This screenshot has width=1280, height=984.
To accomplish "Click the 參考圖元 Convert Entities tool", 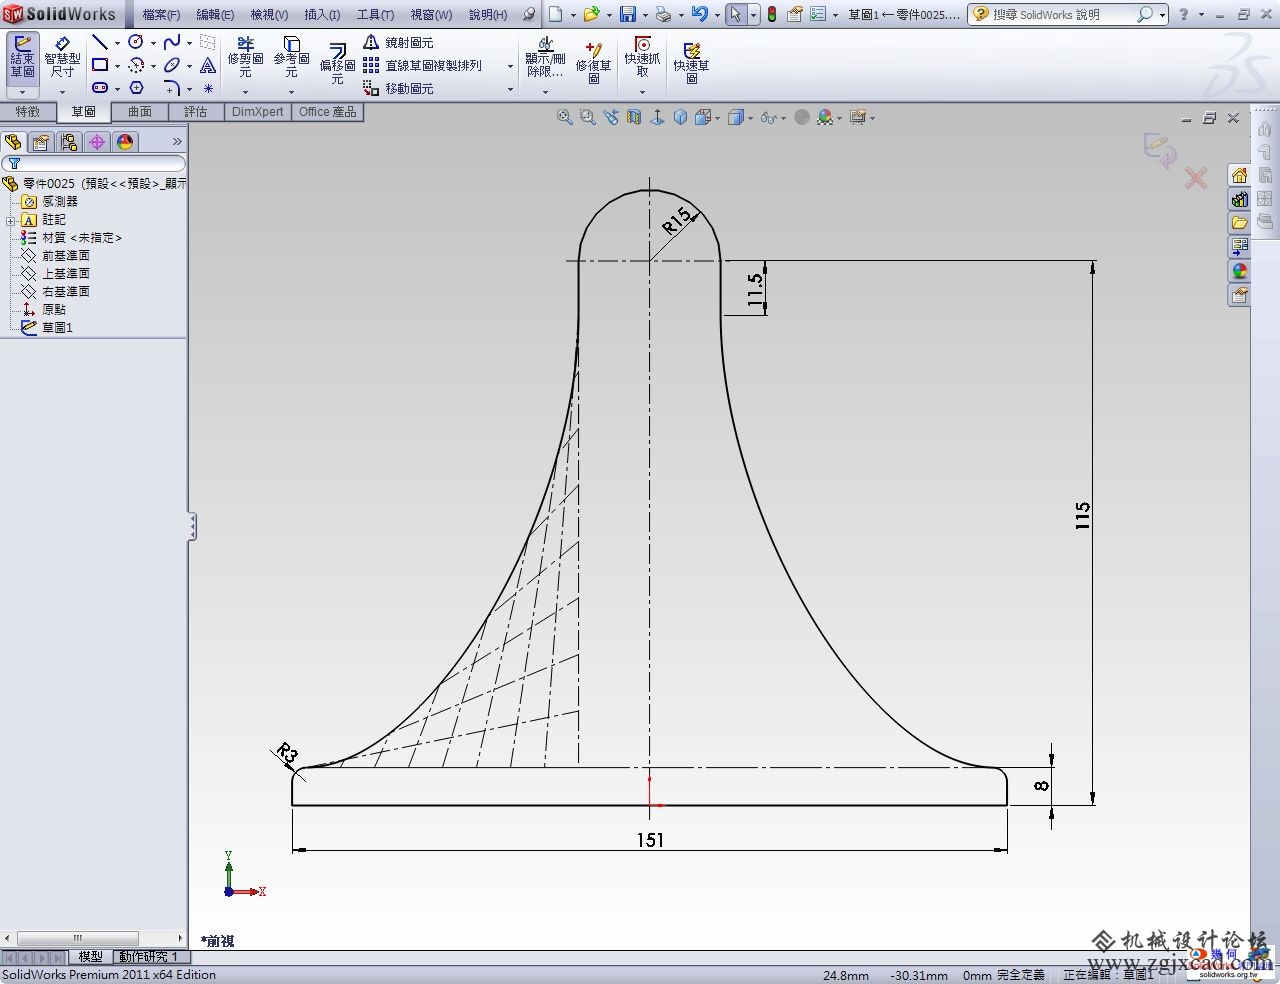I will point(291,58).
